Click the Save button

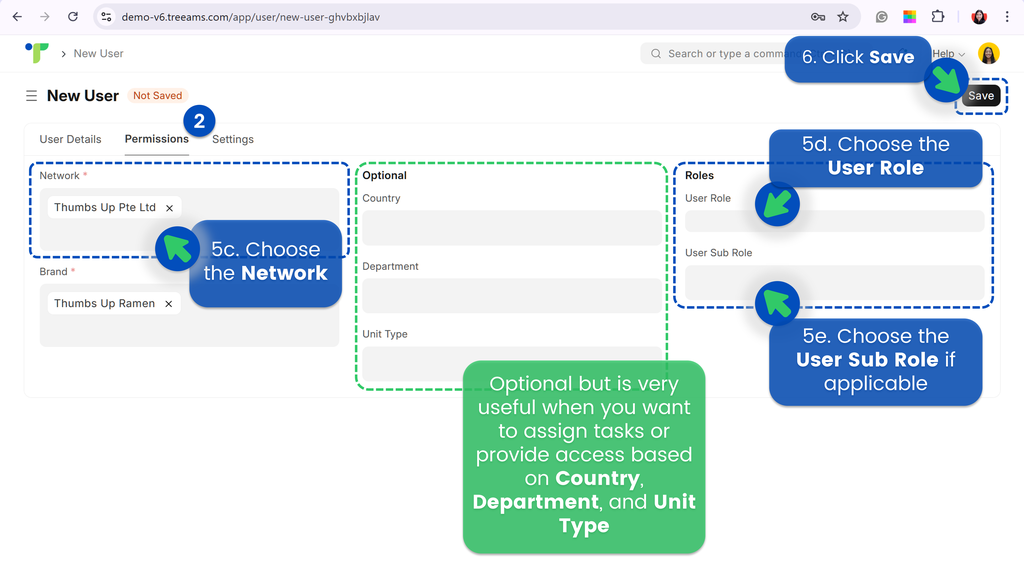click(980, 96)
